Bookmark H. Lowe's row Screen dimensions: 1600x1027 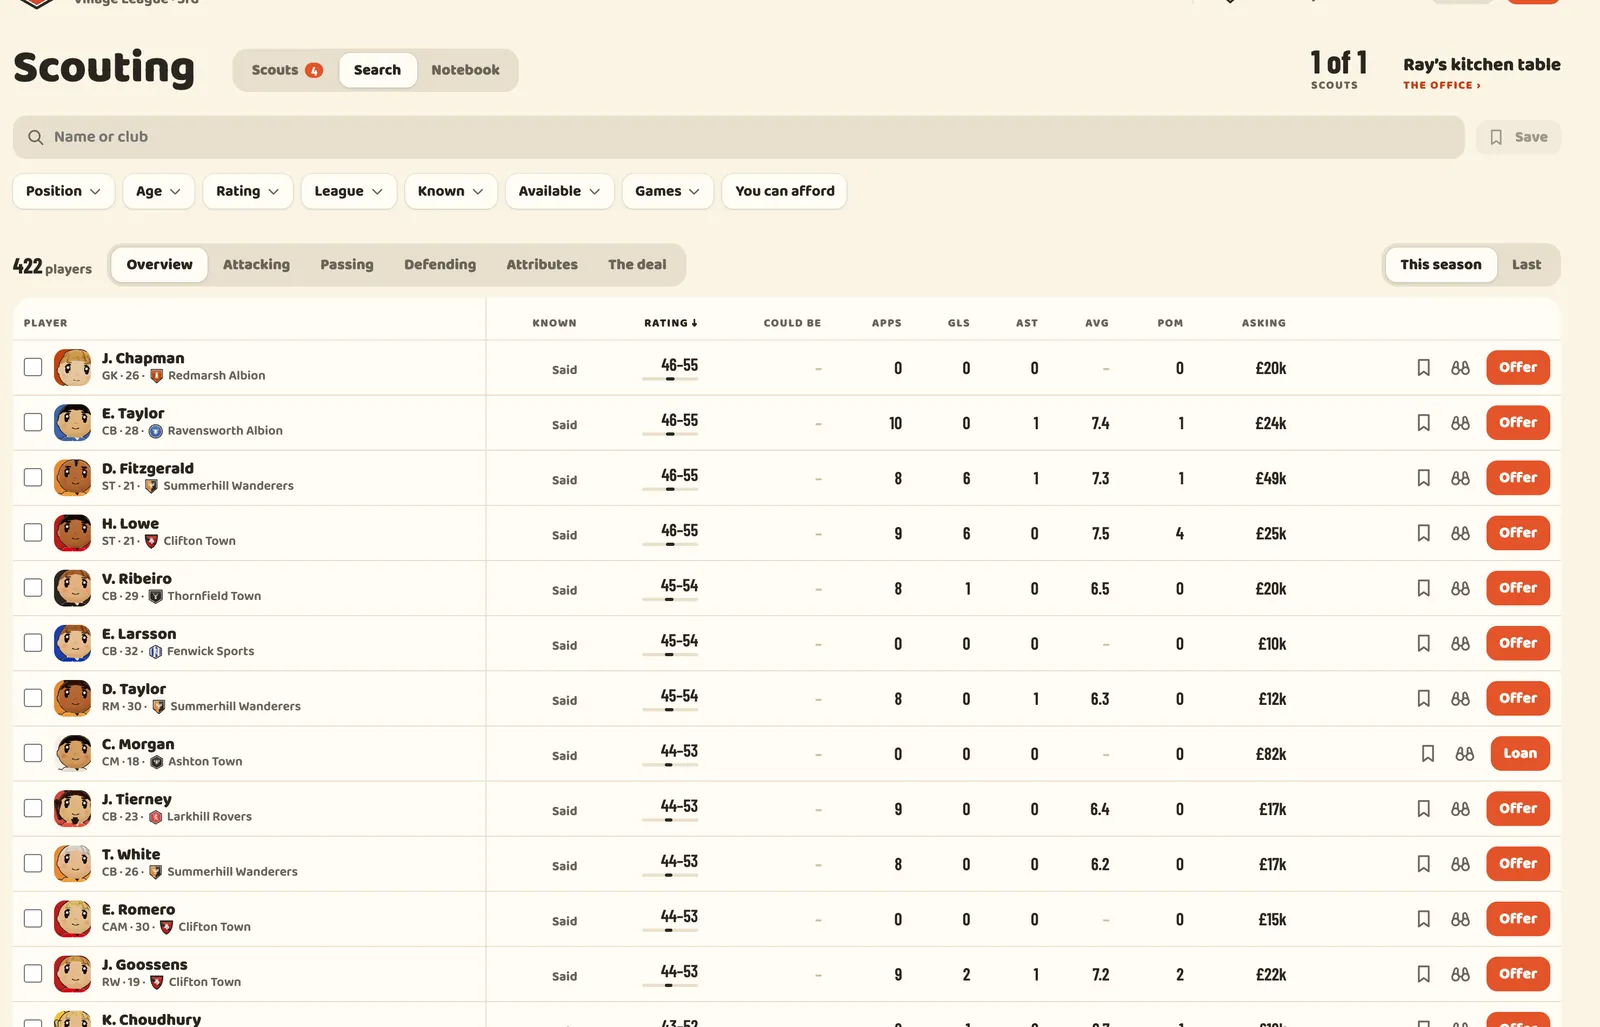click(1423, 533)
